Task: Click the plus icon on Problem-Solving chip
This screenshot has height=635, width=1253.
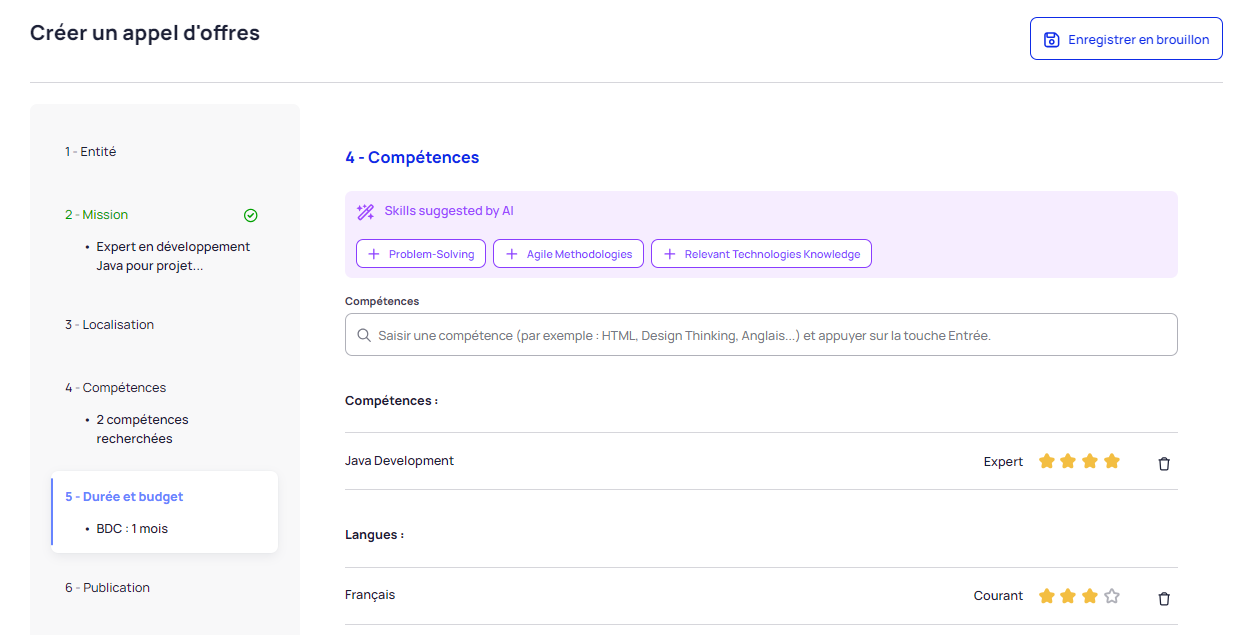Action: (374, 254)
